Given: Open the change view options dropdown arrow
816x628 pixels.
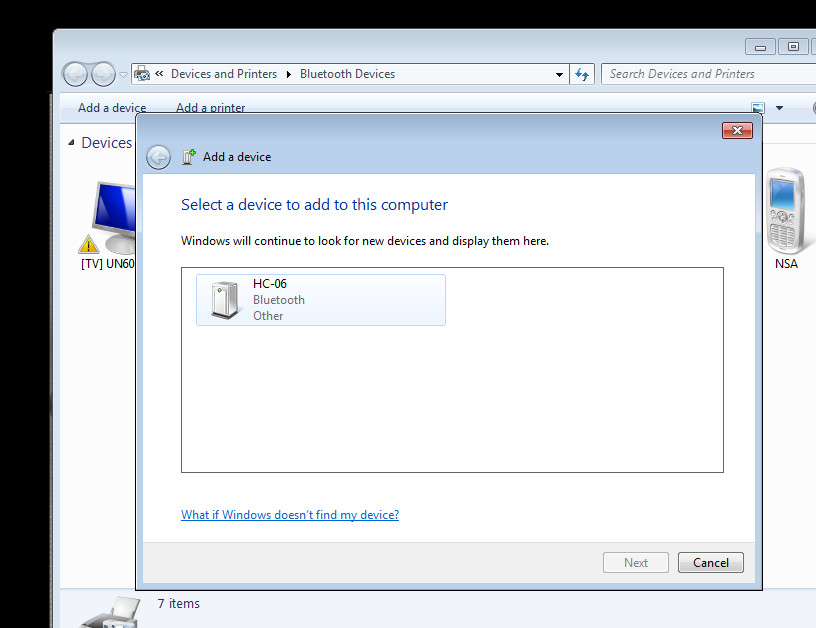Looking at the screenshot, I should click(x=779, y=108).
